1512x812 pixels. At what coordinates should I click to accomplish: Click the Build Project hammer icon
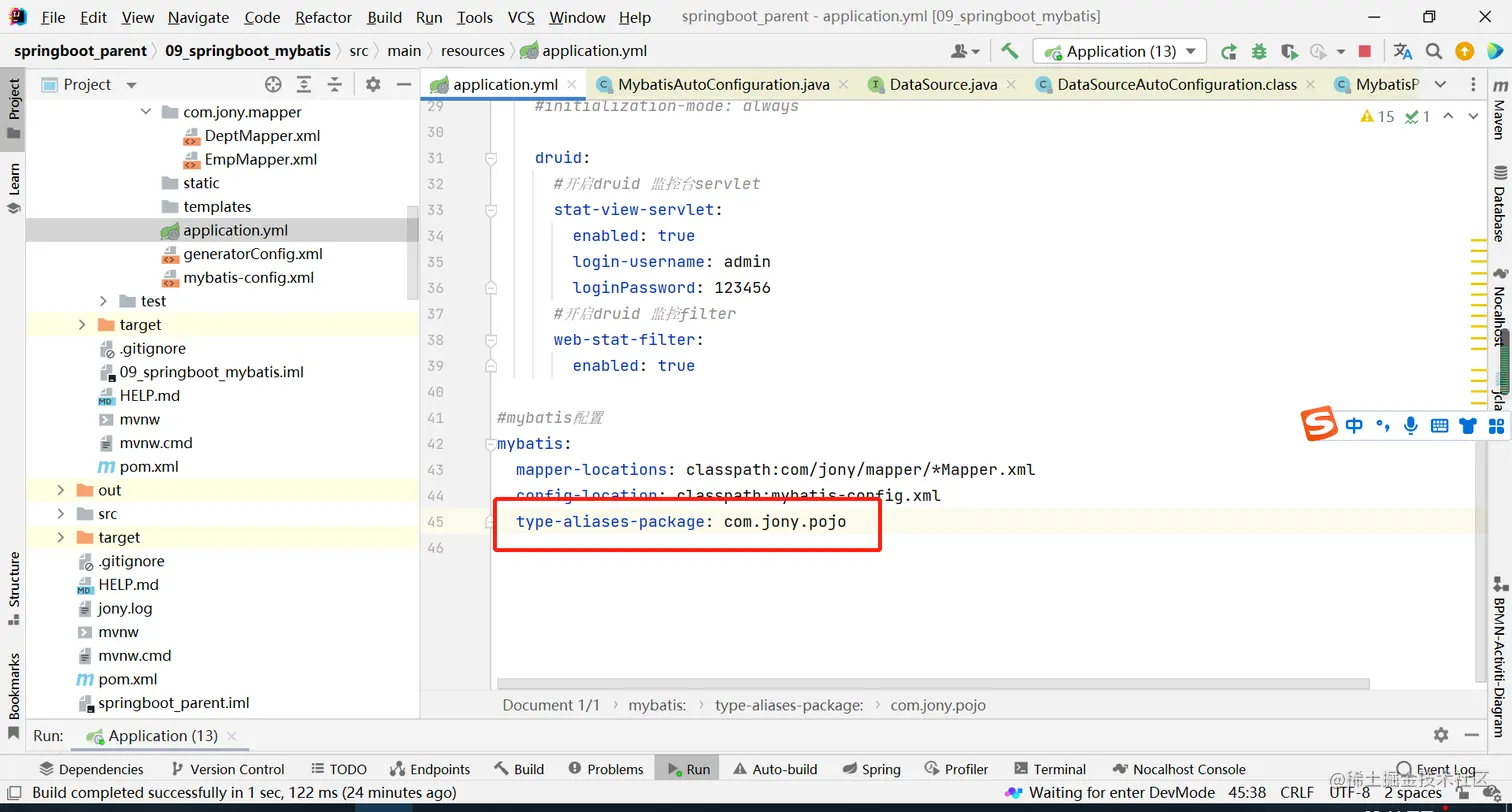pyautogui.click(x=1009, y=51)
